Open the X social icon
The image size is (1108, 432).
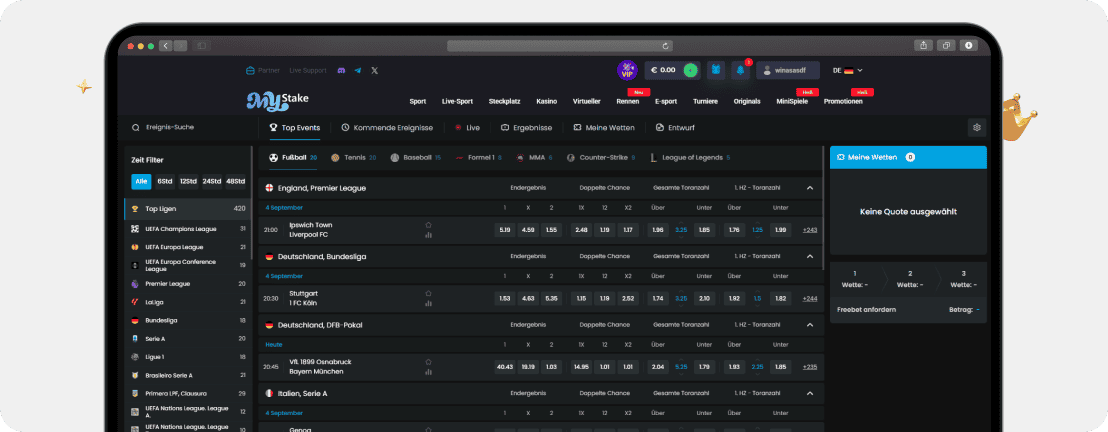pyautogui.click(x=375, y=71)
